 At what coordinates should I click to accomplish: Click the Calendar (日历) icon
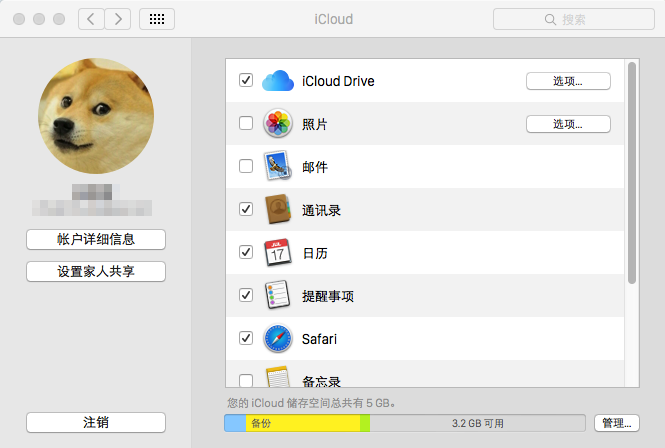[277, 253]
